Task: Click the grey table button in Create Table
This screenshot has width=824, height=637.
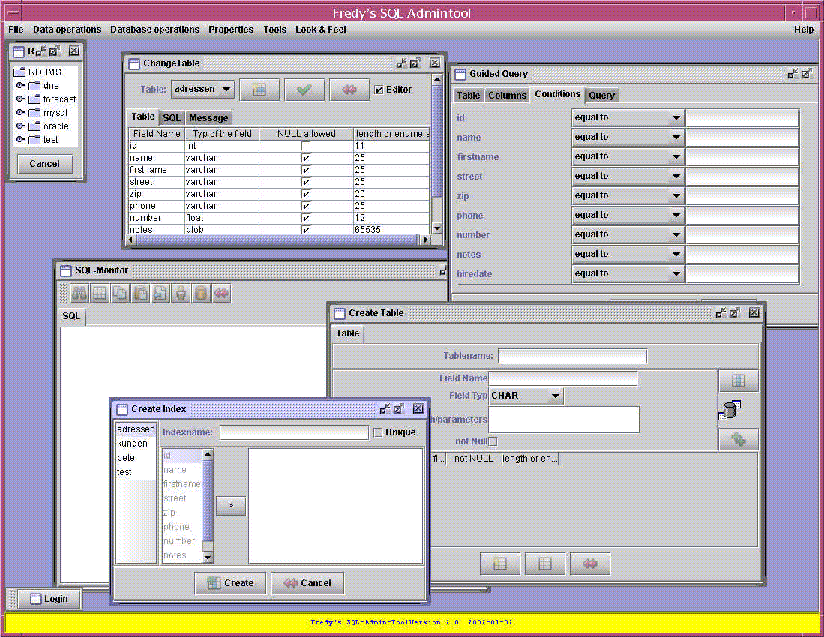Action: pyautogui.click(x=545, y=564)
